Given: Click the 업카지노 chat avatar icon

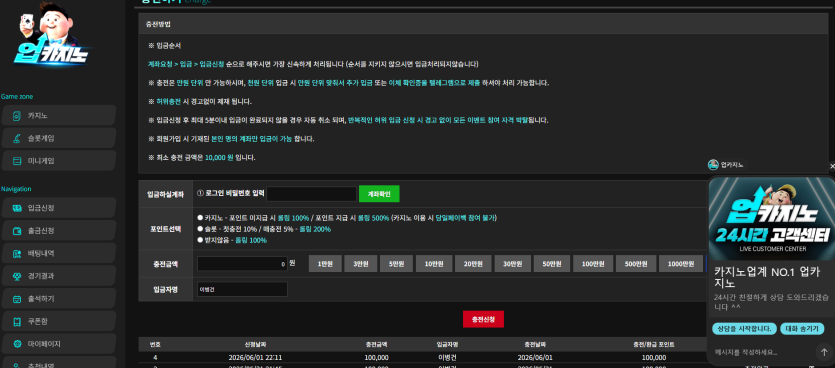Looking at the screenshot, I should [x=713, y=165].
